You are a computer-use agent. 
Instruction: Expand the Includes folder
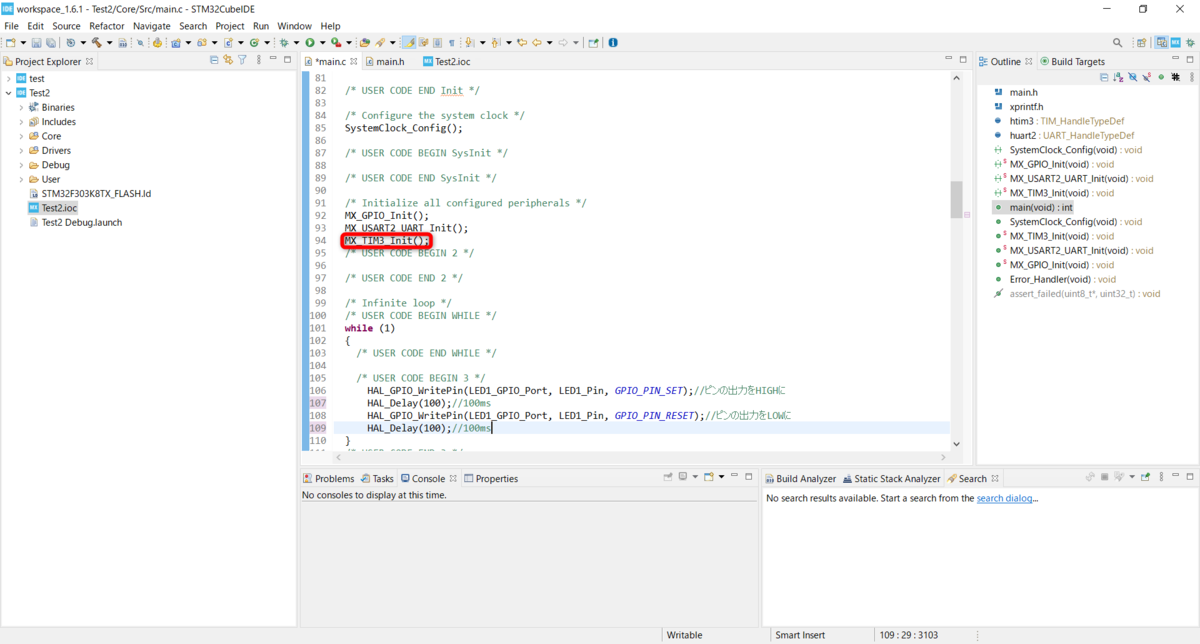(x=21, y=122)
